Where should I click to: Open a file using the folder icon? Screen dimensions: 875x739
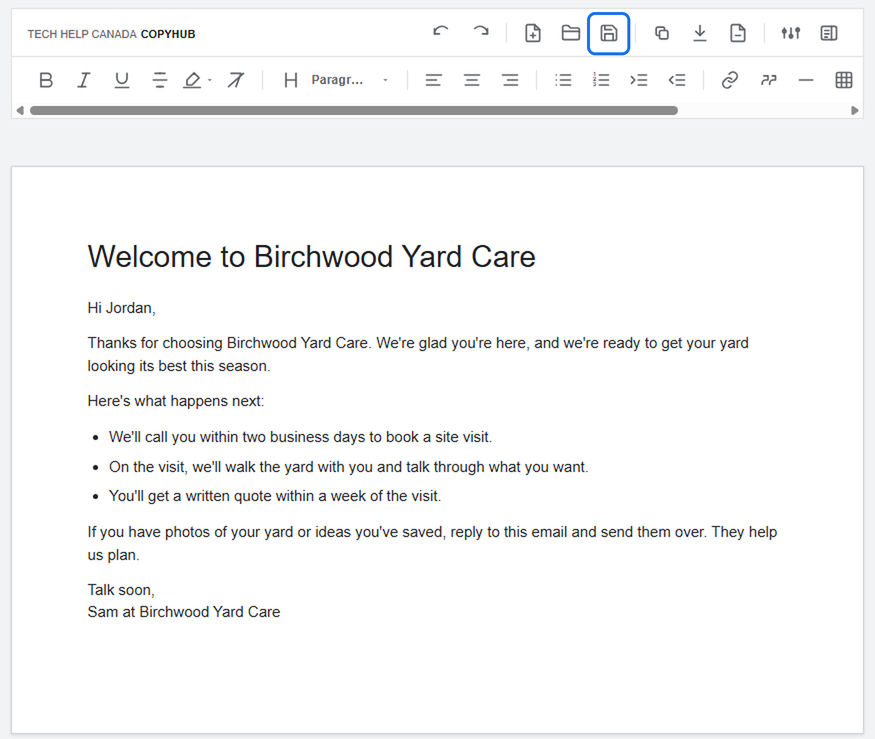coord(570,33)
